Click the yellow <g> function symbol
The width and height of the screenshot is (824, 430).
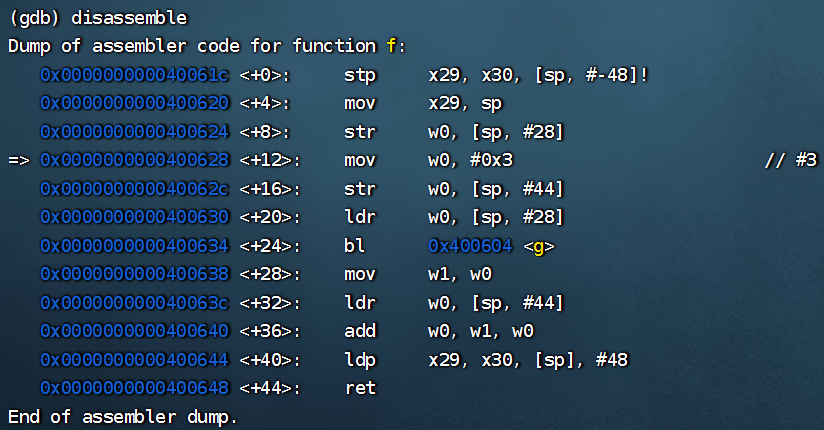[x=539, y=247]
